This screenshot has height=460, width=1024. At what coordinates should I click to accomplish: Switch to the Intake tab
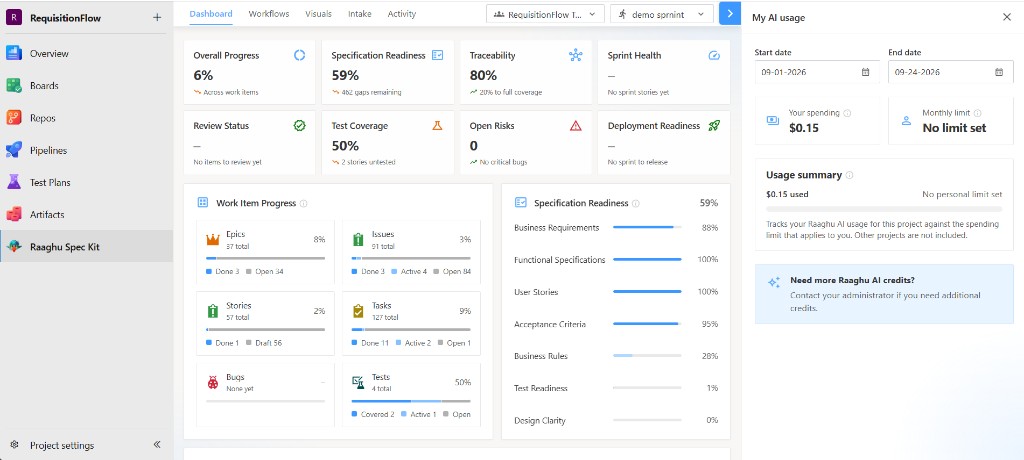click(360, 14)
